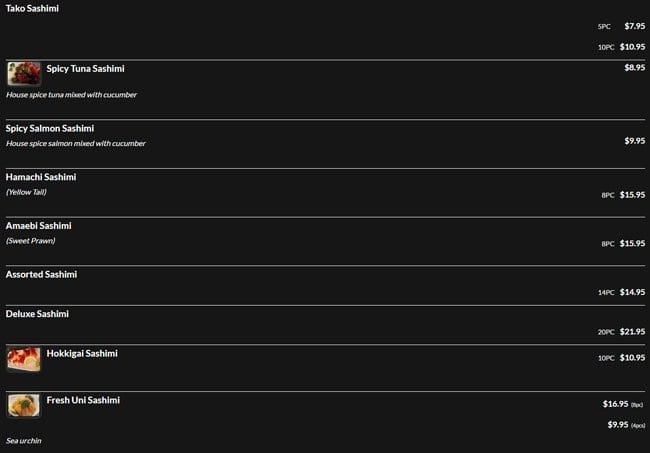Click the Spicy Salmon $9.95 price
Screen dimensions: 650x453
pyautogui.click(x=634, y=141)
